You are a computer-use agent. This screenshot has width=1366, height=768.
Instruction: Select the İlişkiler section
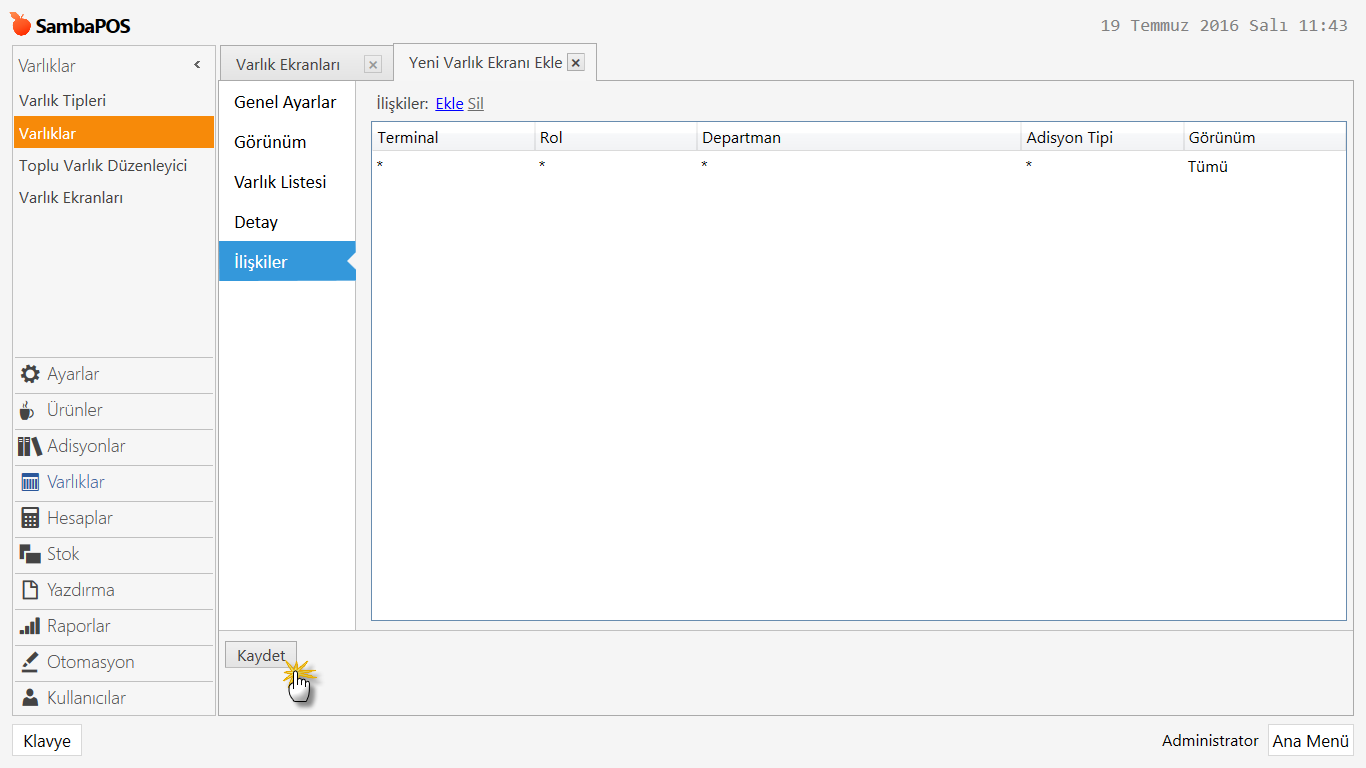tap(287, 262)
